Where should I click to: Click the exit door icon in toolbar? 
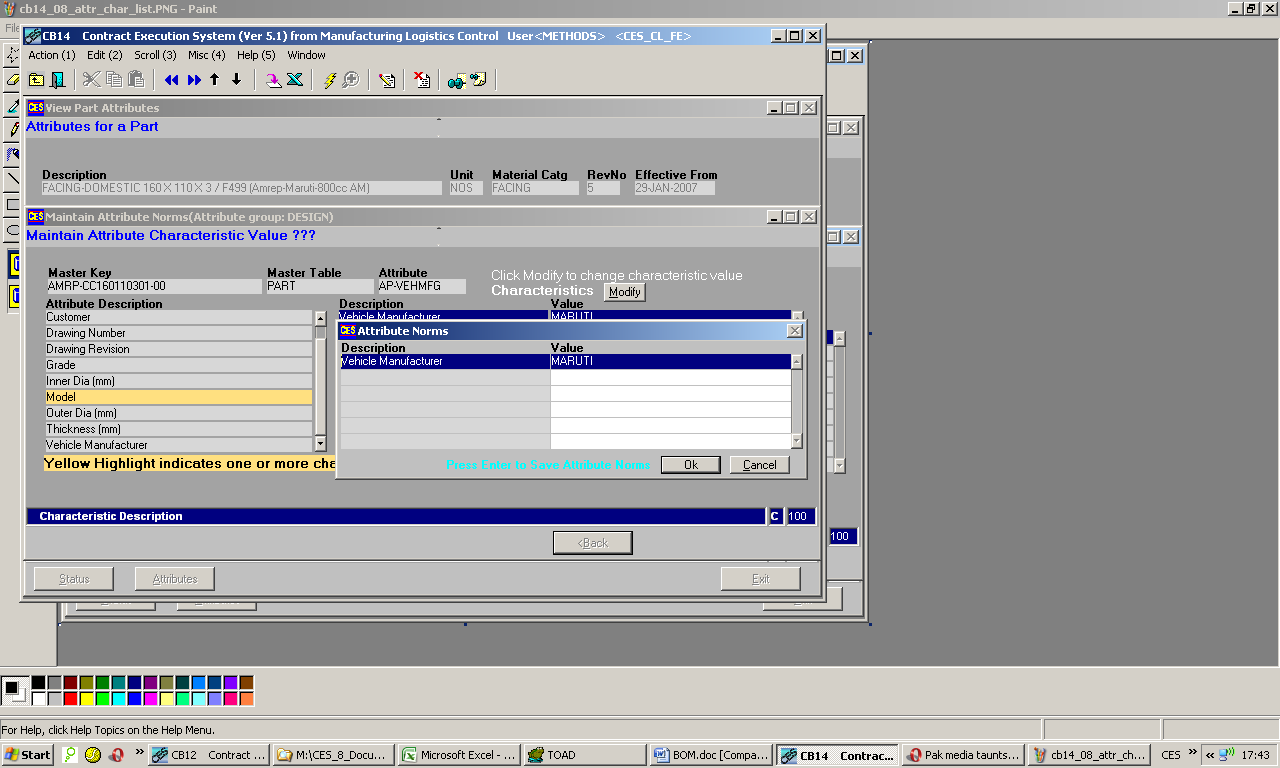pos(57,80)
